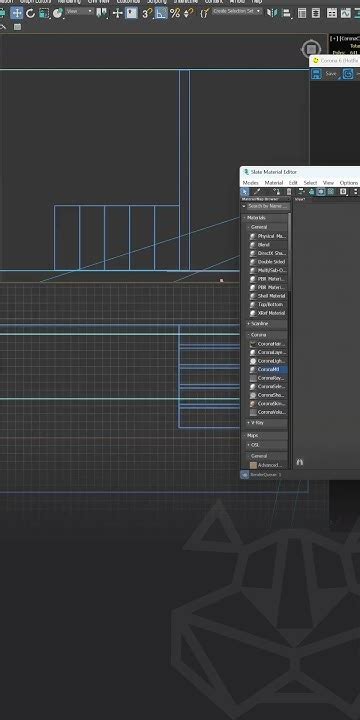The image size is (360, 720).
Task: Select CoronaMtl in the material browser
Action: coord(268,369)
